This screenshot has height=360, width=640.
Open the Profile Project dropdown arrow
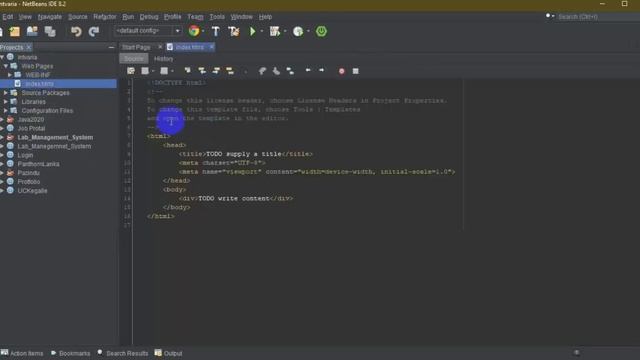pyautogui.click(x=308, y=31)
